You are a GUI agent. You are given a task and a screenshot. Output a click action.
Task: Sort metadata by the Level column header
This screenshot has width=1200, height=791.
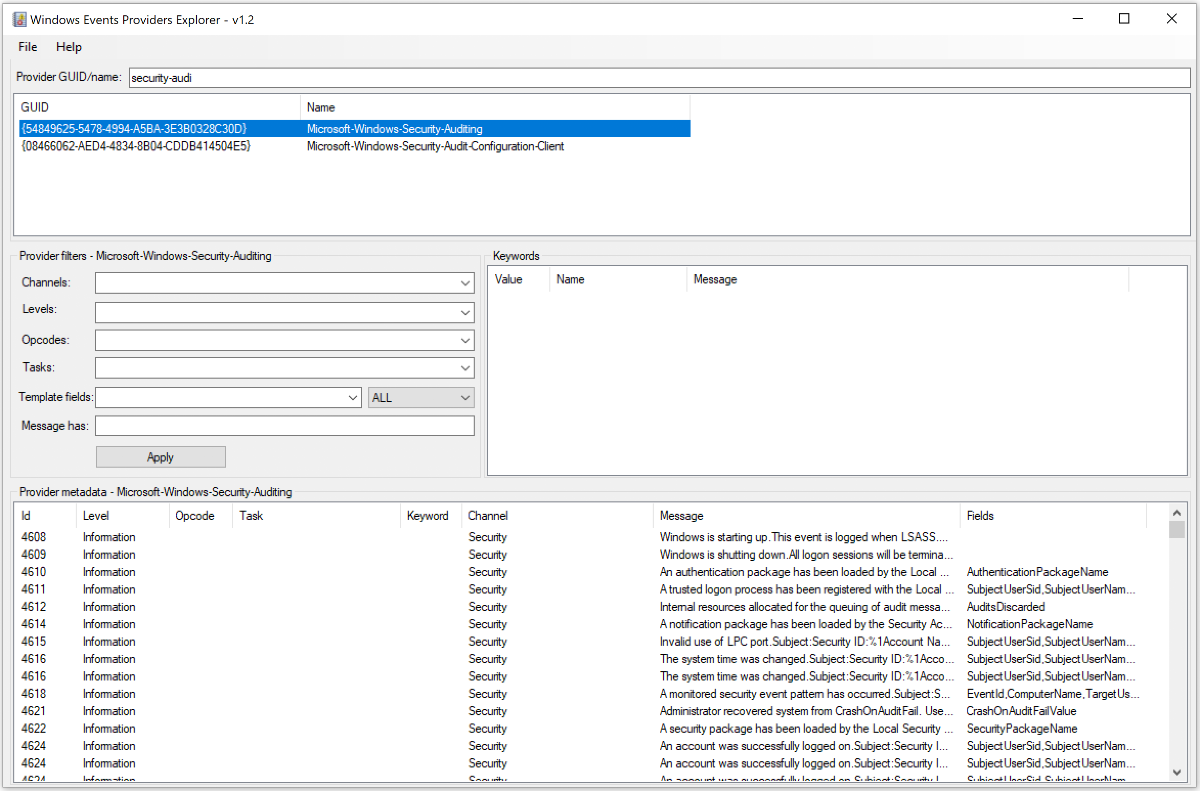(x=122, y=516)
